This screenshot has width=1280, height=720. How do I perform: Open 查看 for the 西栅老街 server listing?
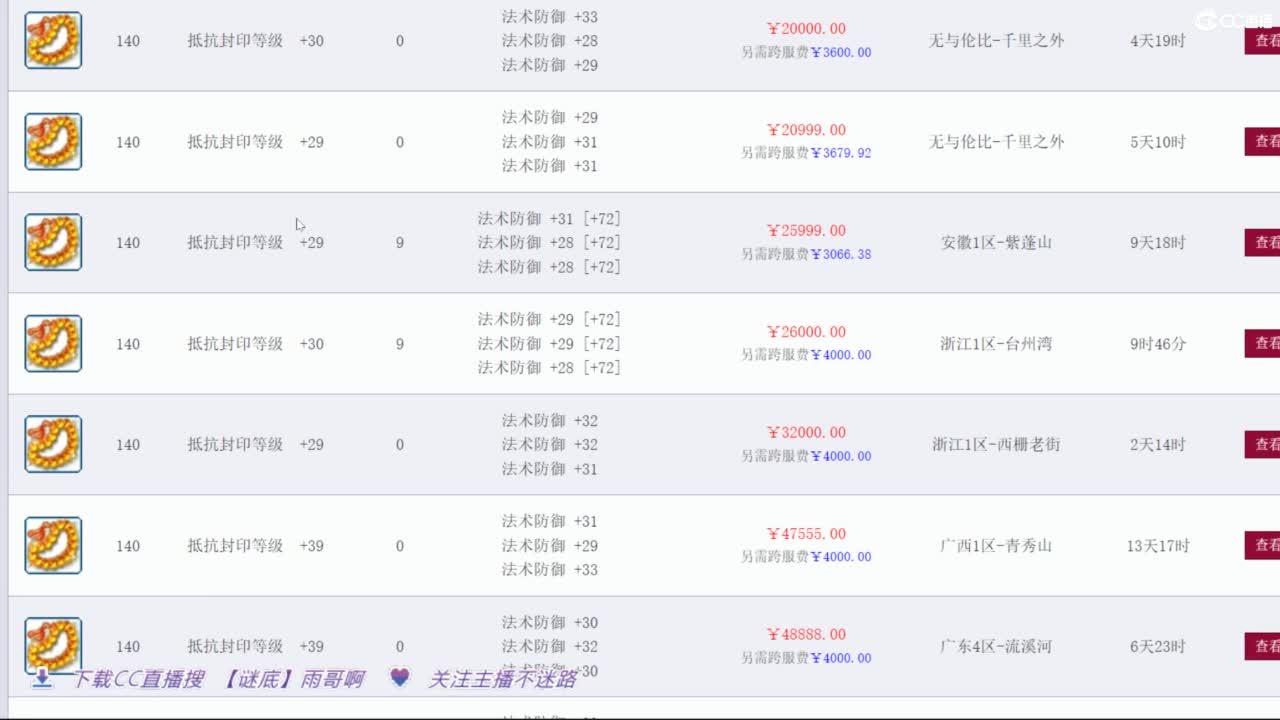click(x=1263, y=444)
